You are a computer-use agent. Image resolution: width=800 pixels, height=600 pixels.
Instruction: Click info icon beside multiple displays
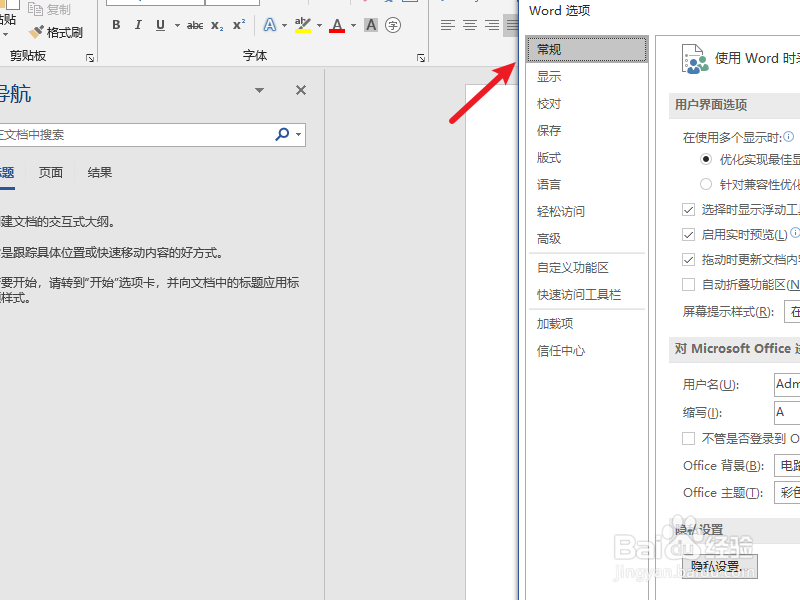click(x=789, y=136)
